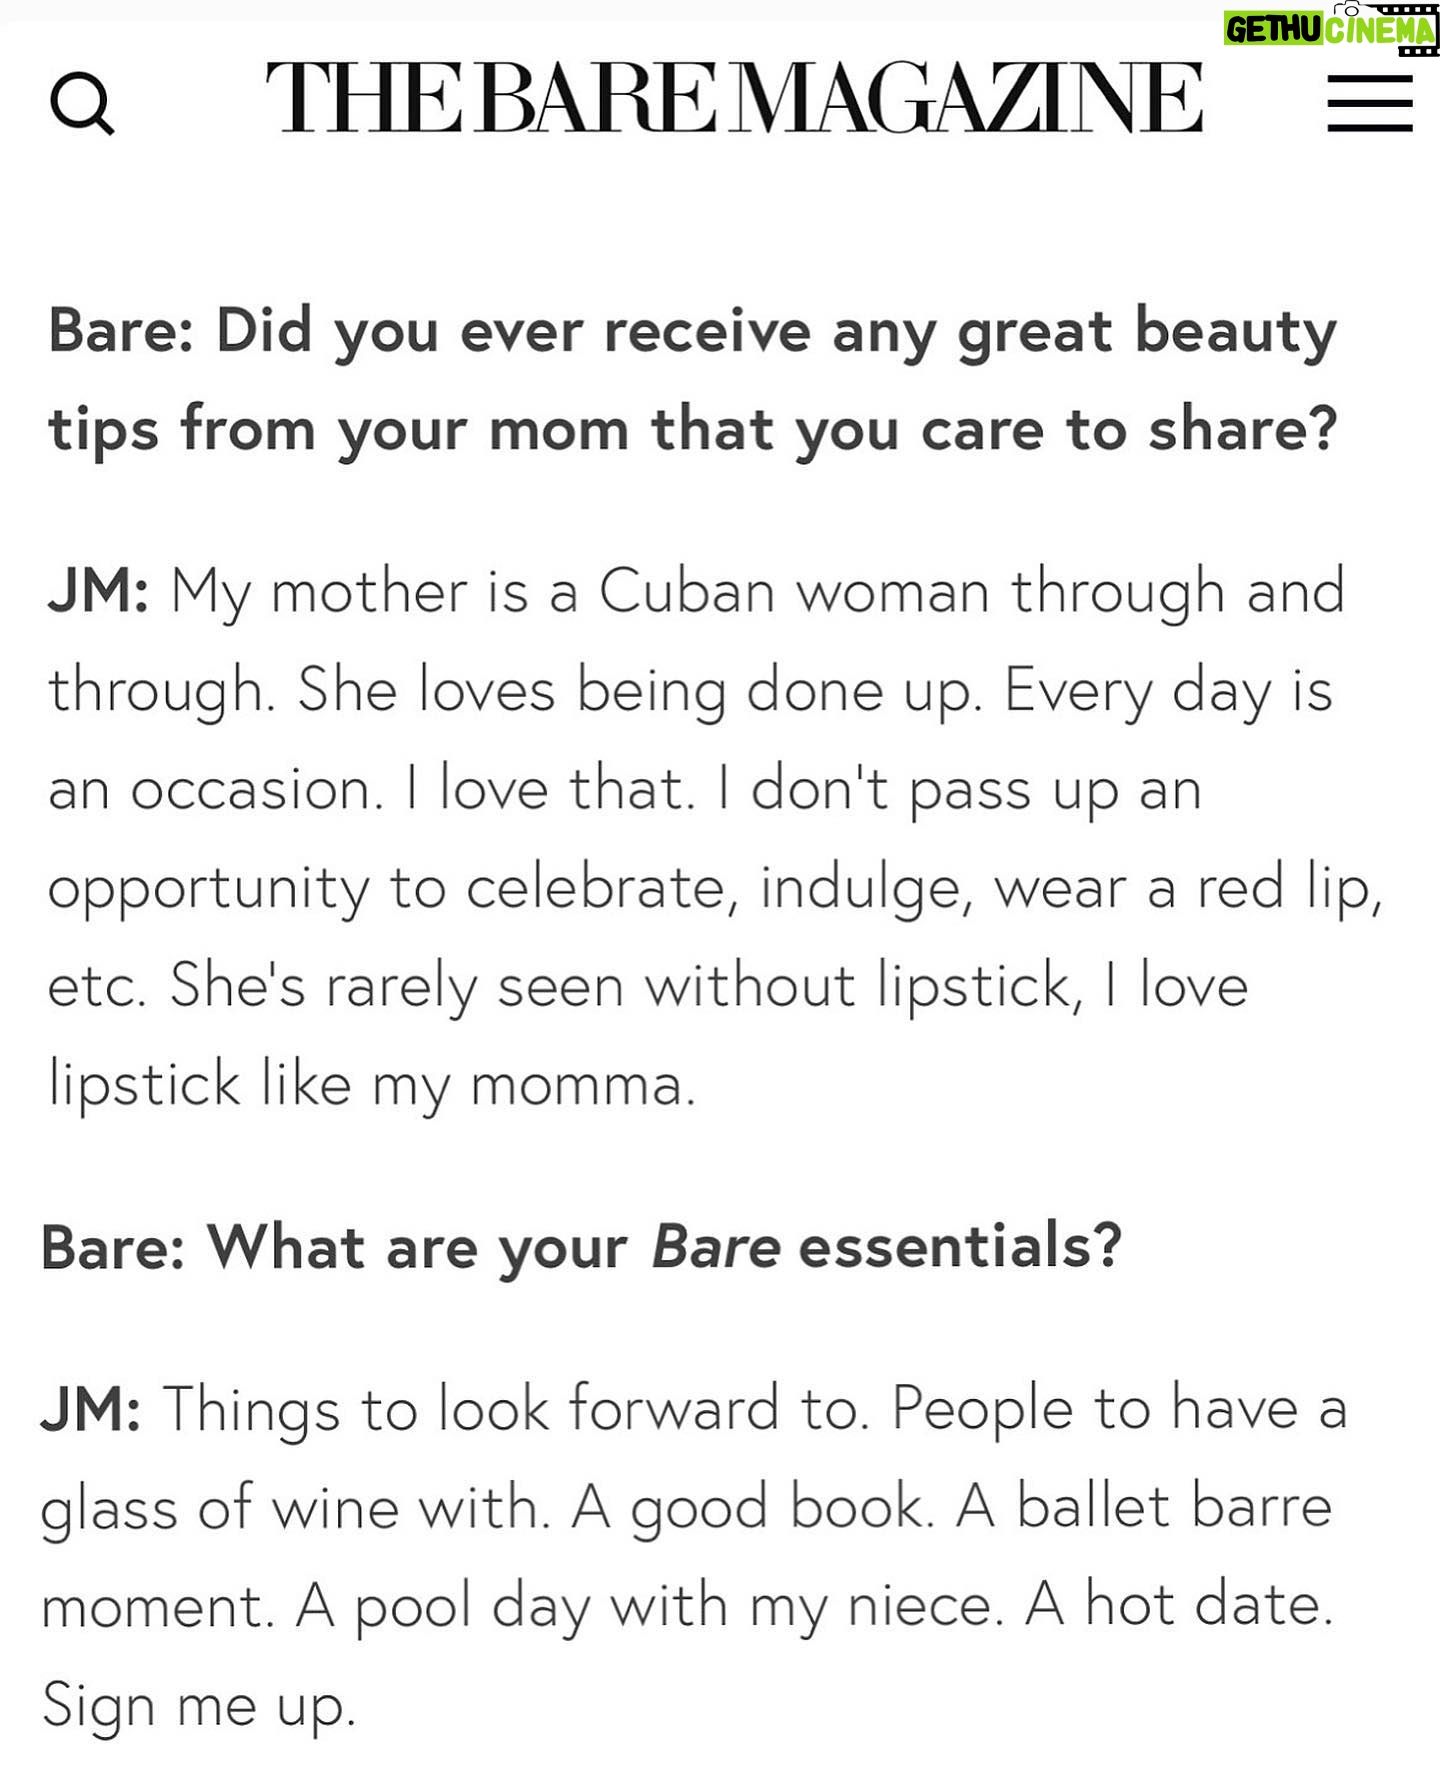Click the 'wear a red lip' text

[x=1187, y=888]
